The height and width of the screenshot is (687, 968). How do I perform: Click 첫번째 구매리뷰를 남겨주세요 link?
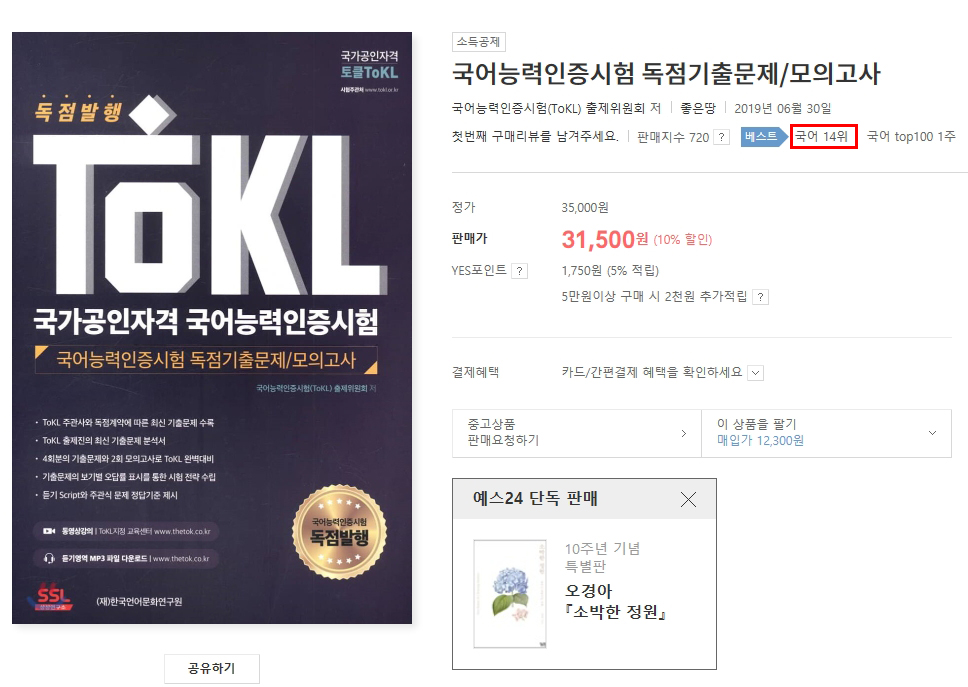pyautogui.click(x=535, y=136)
